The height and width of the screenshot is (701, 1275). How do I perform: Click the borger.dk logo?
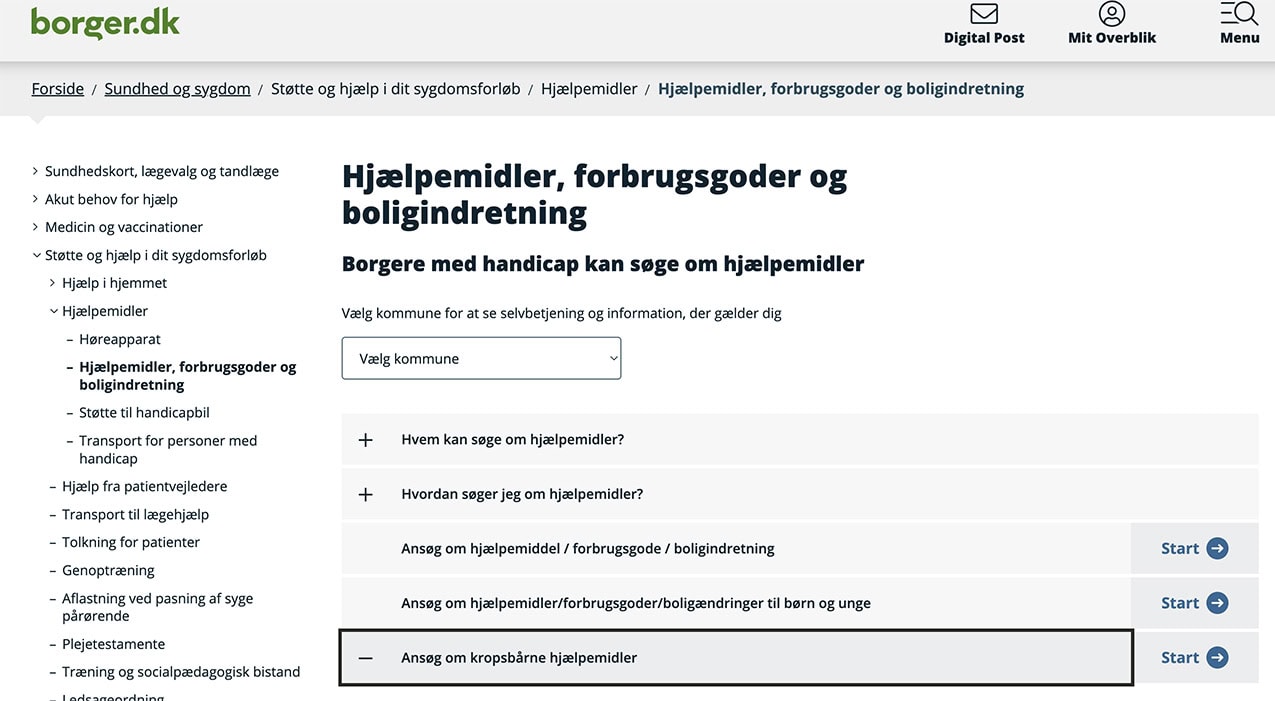pos(104,23)
